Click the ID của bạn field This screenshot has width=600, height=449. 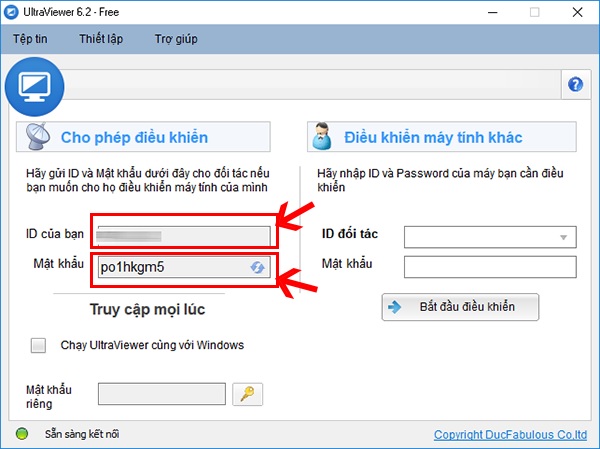click(x=184, y=237)
